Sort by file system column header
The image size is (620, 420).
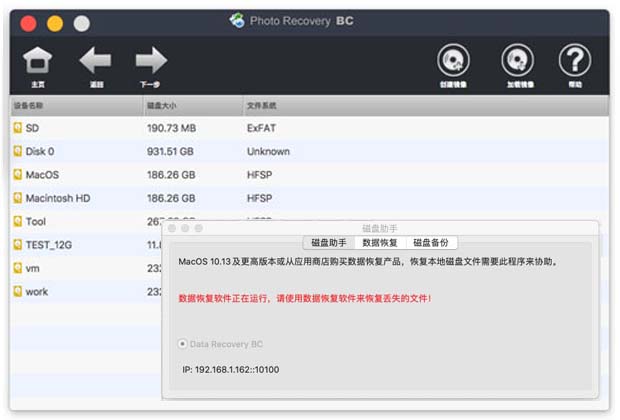(425, 106)
